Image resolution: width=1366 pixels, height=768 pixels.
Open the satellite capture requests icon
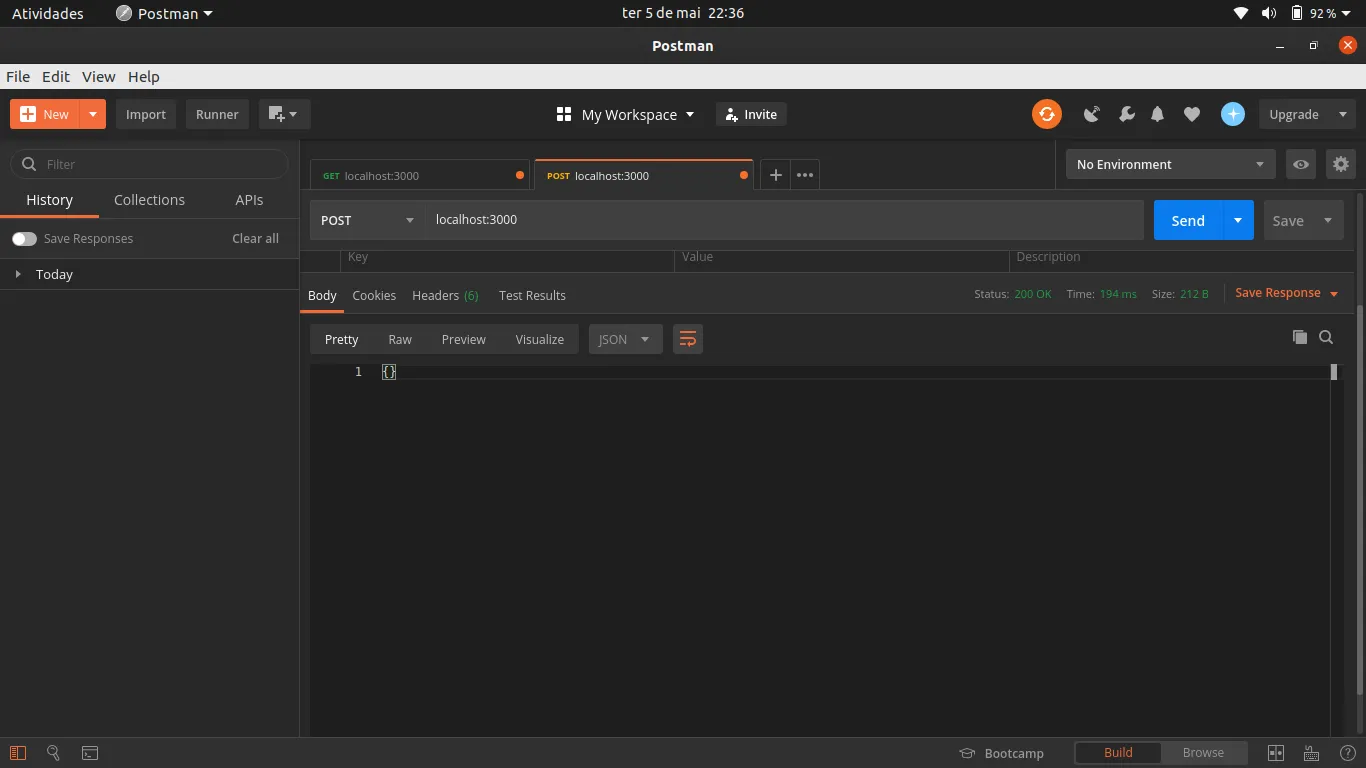(x=1092, y=114)
